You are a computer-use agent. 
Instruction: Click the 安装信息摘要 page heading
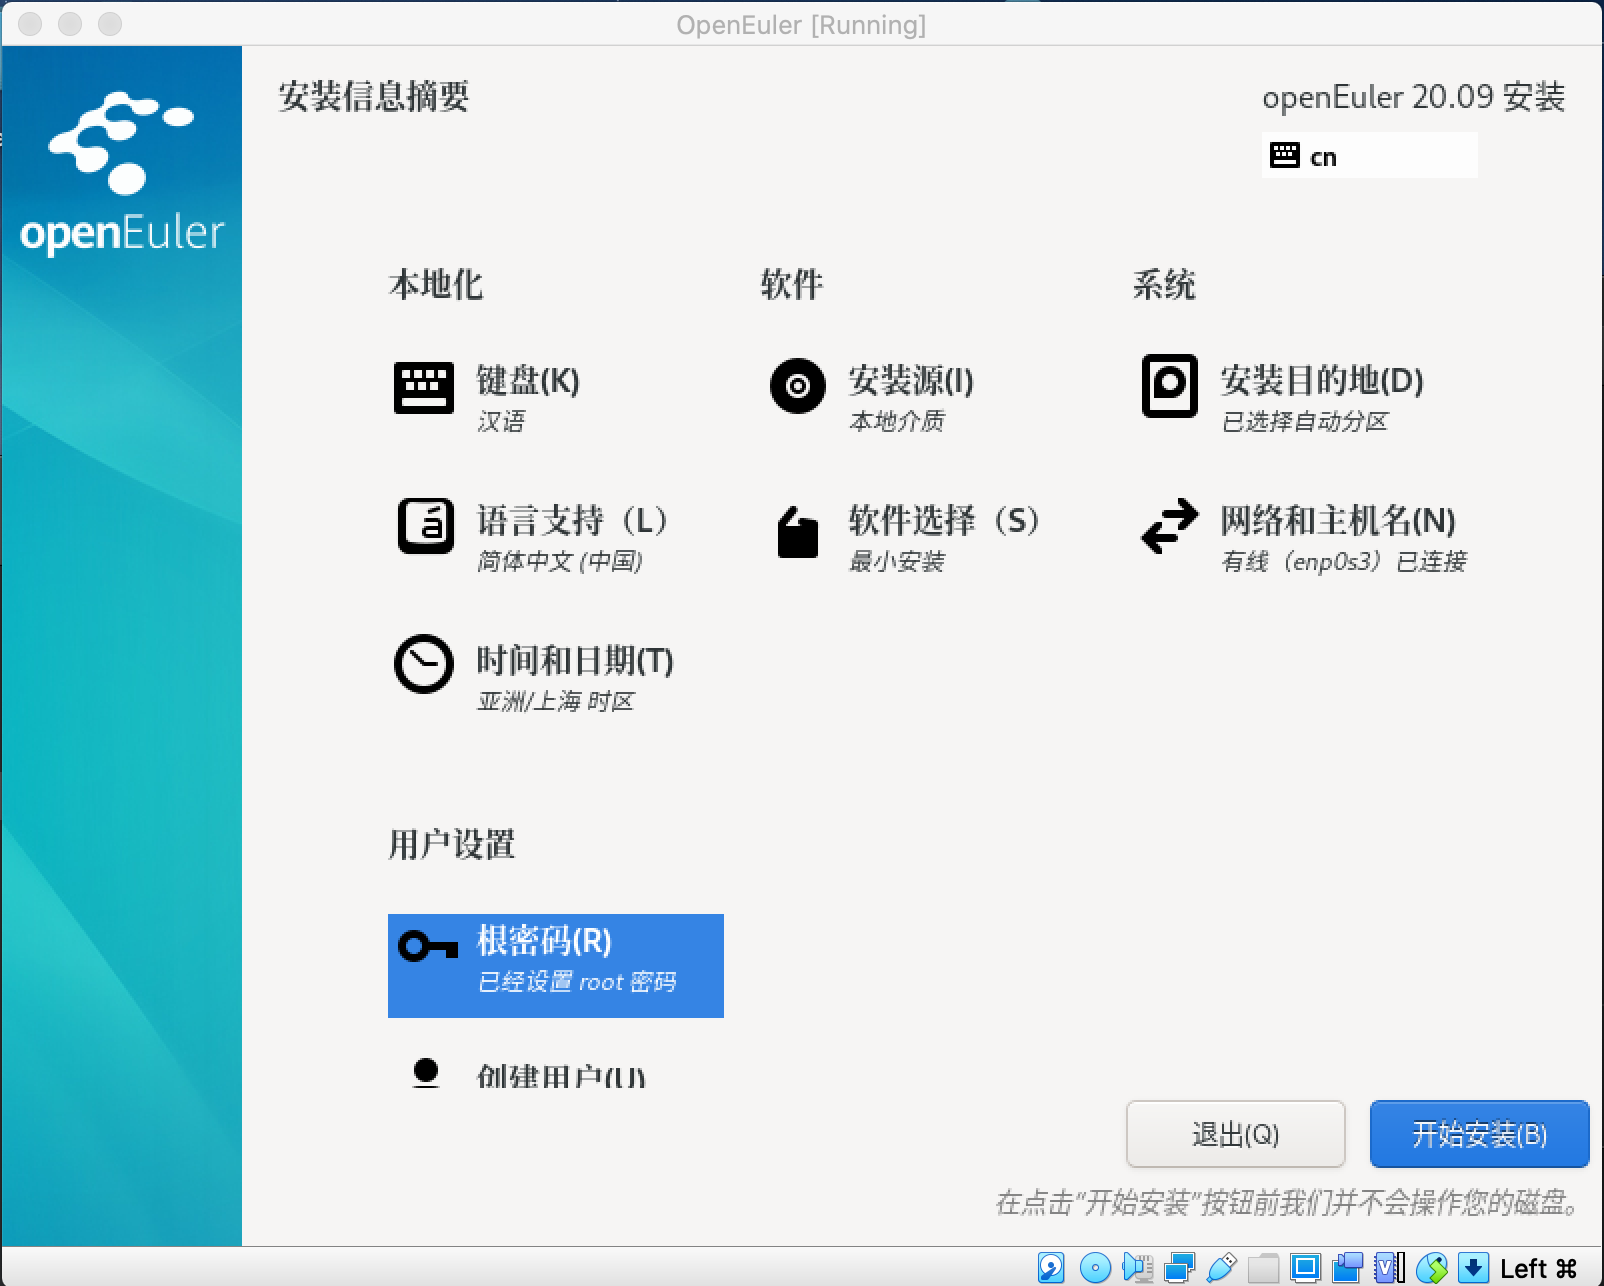coord(374,96)
